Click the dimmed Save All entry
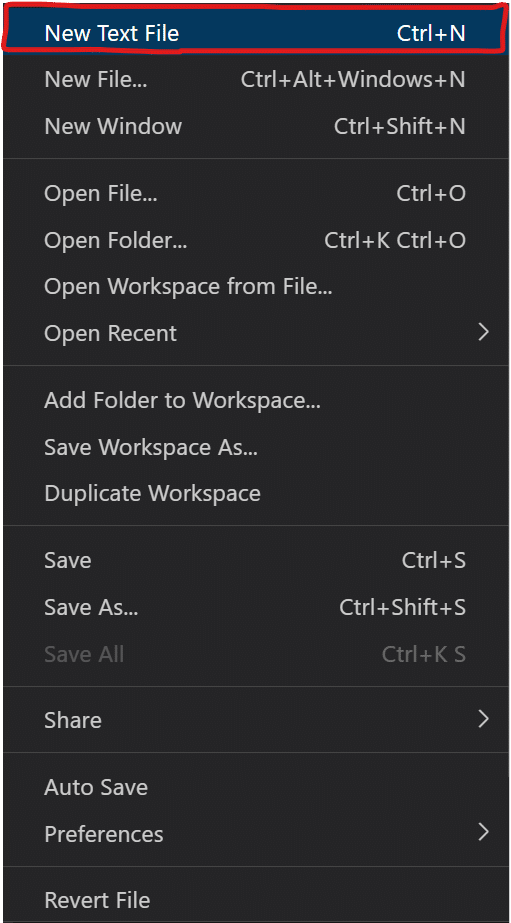 click(255, 655)
